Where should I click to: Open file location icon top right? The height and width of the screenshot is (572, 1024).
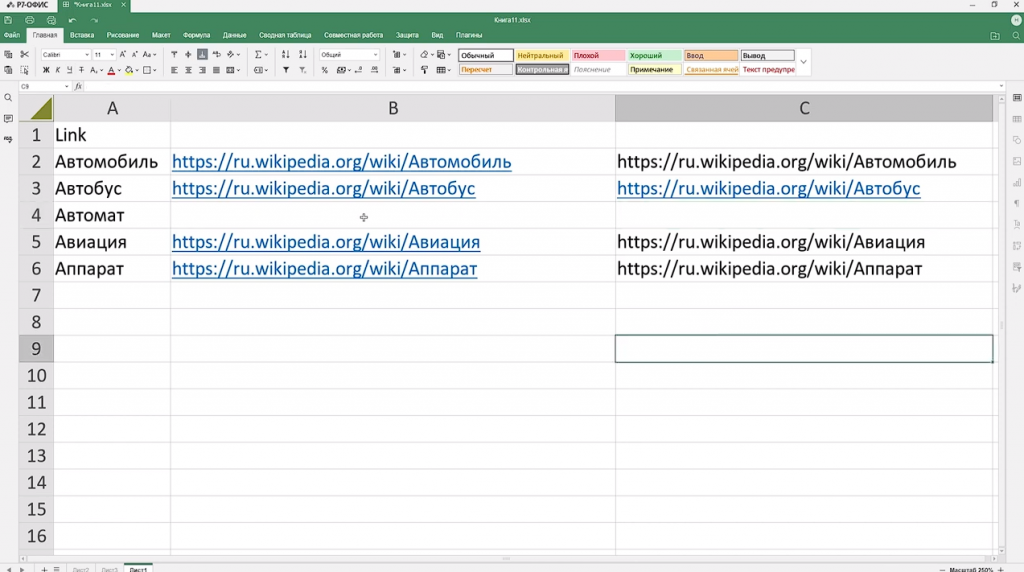pyautogui.click(x=995, y=35)
